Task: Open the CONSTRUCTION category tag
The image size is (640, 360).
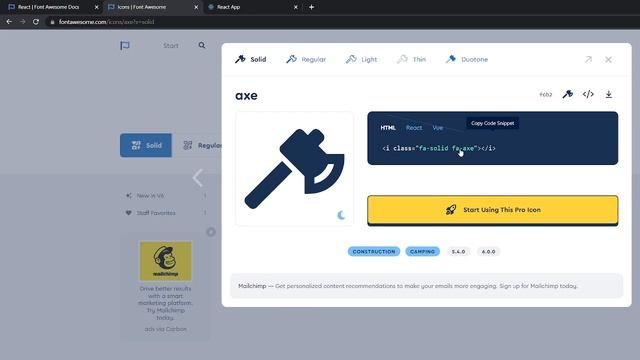Action: [x=374, y=251]
